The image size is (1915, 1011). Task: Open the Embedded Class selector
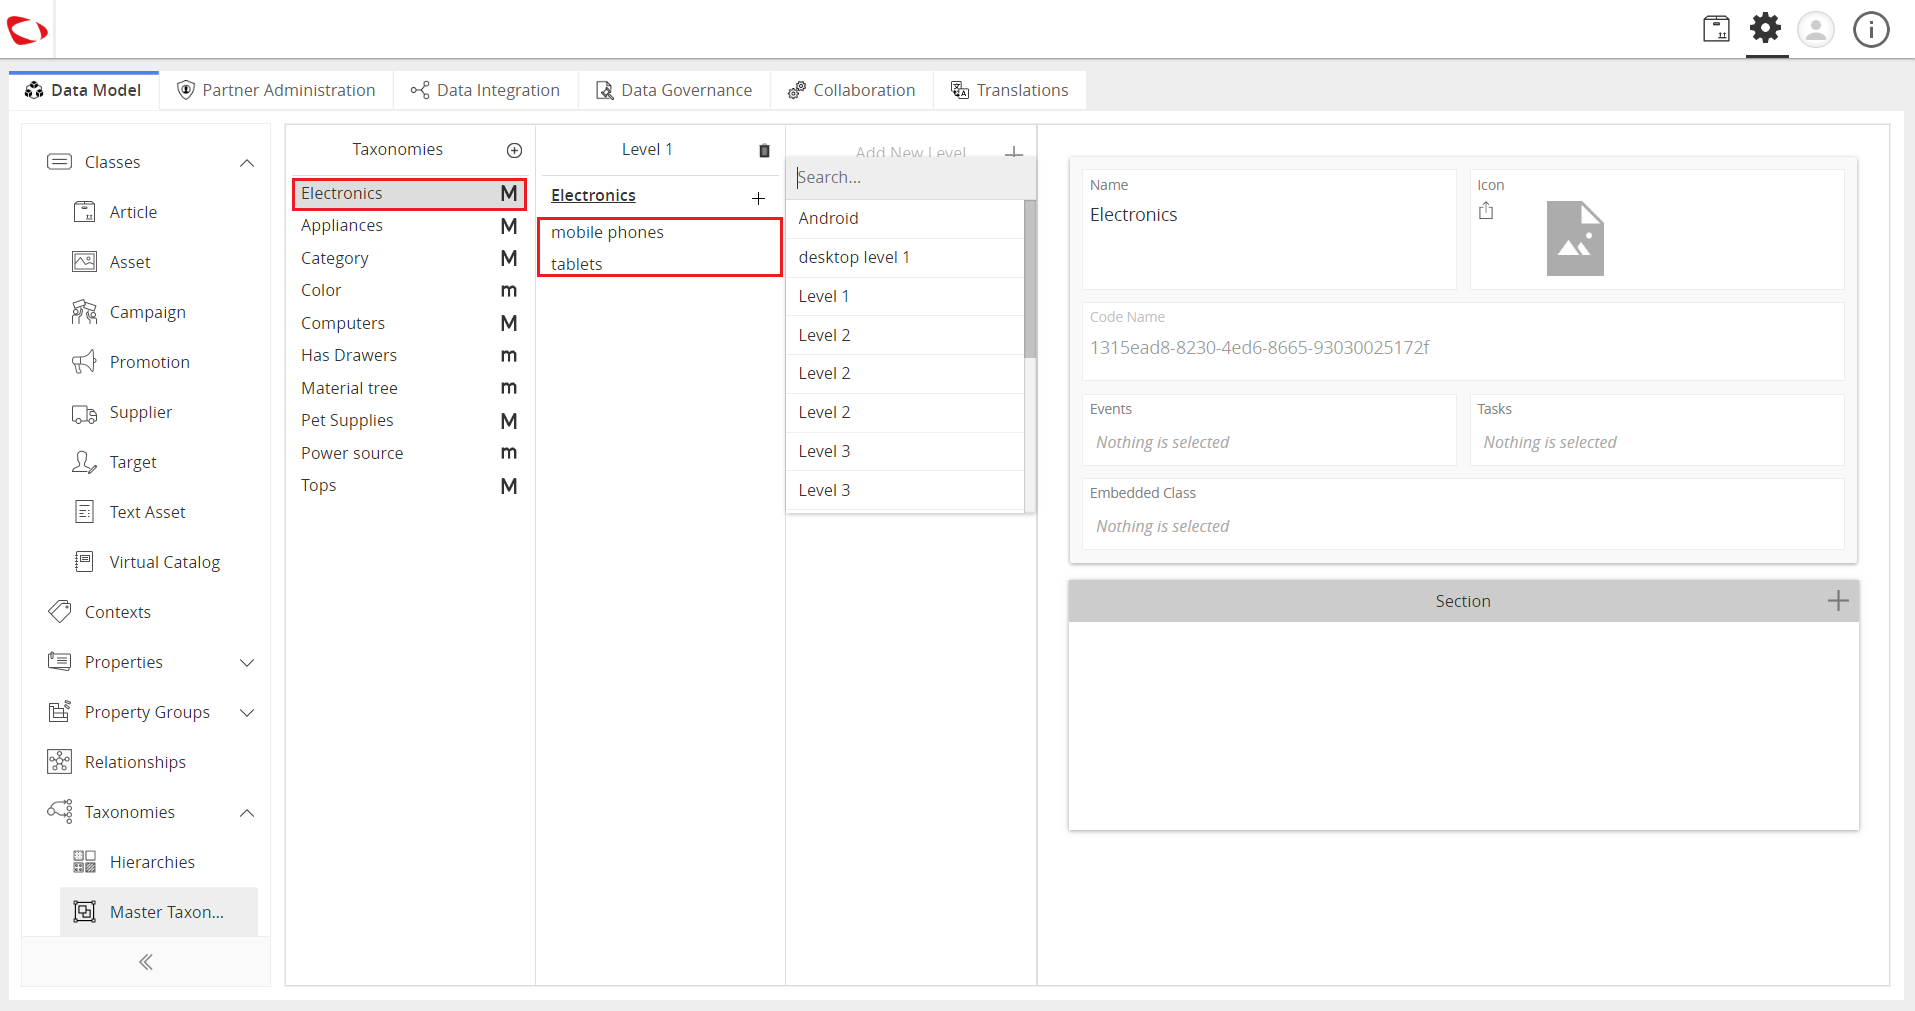tap(1463, 514)
